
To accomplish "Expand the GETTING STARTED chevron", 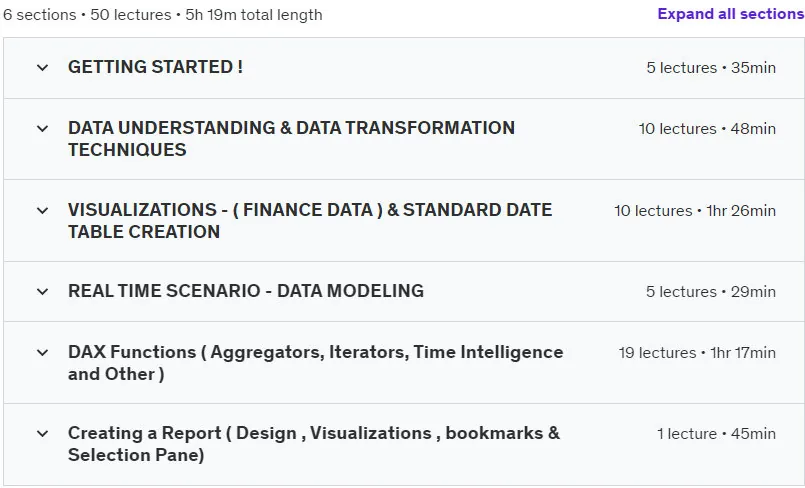I will click(x=43, y=68).
